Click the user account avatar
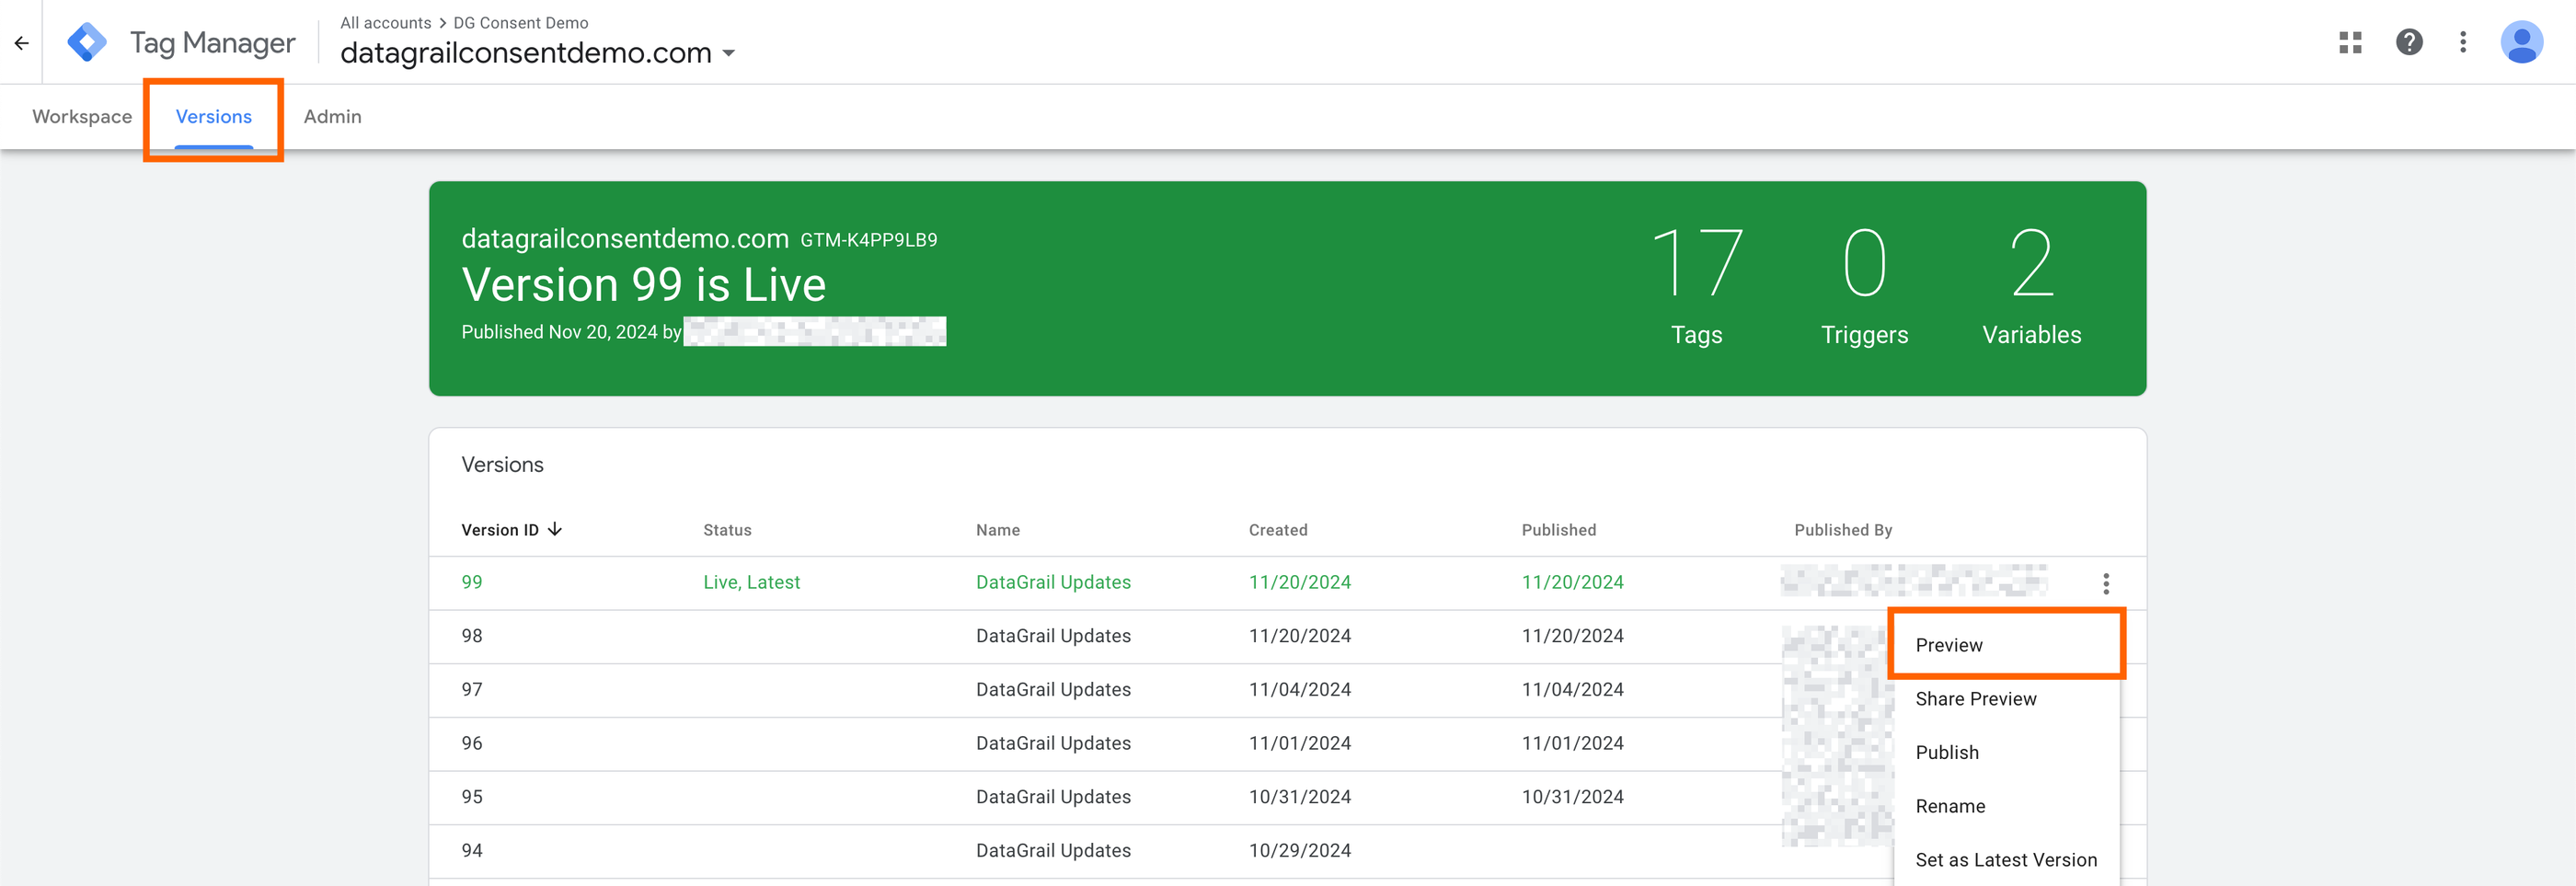The width and height of the screenshot is (2576, 886). click(2521, 42)
